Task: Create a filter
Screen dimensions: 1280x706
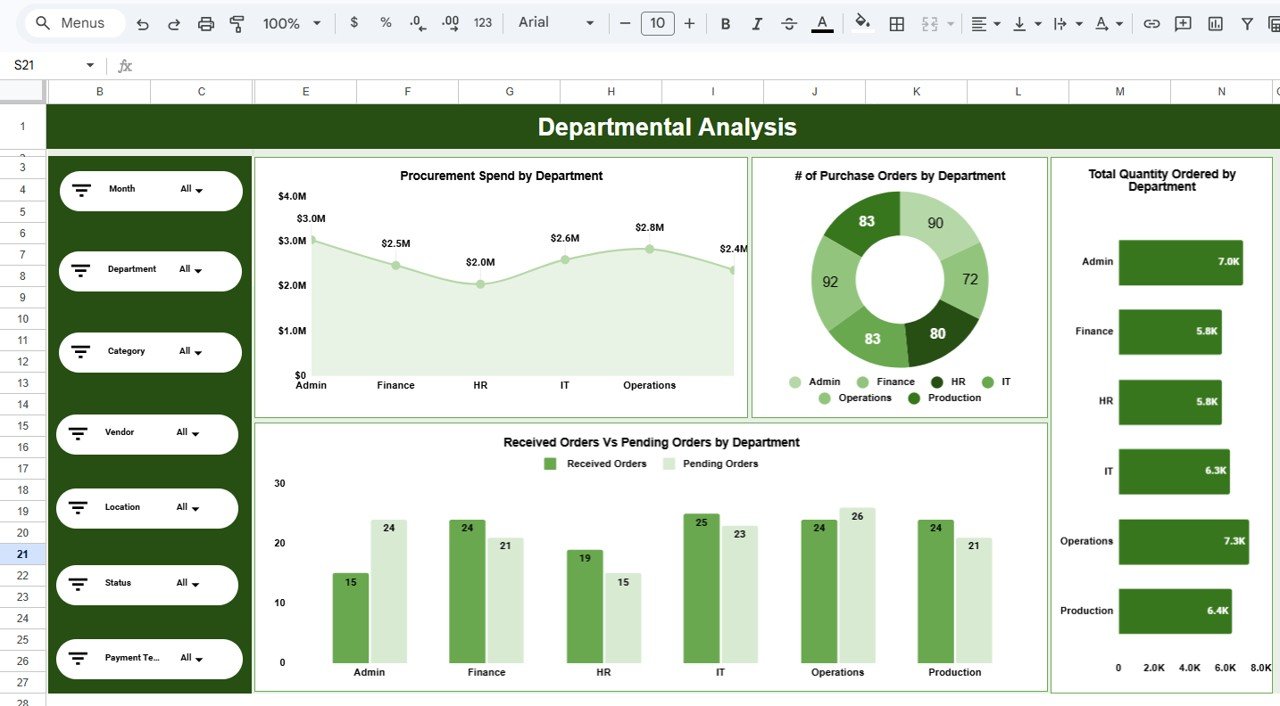Action: pos(1245,22)
